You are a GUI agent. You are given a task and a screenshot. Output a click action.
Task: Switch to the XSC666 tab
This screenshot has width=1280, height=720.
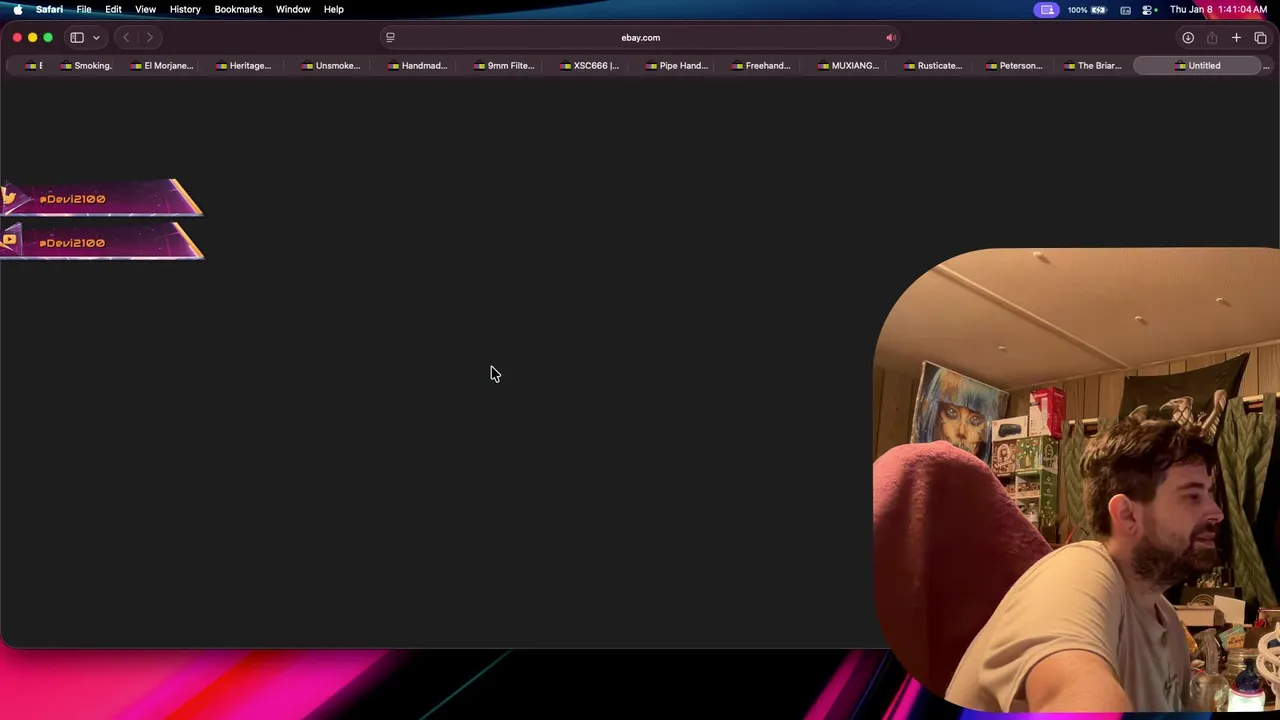[x=589, y=65]
